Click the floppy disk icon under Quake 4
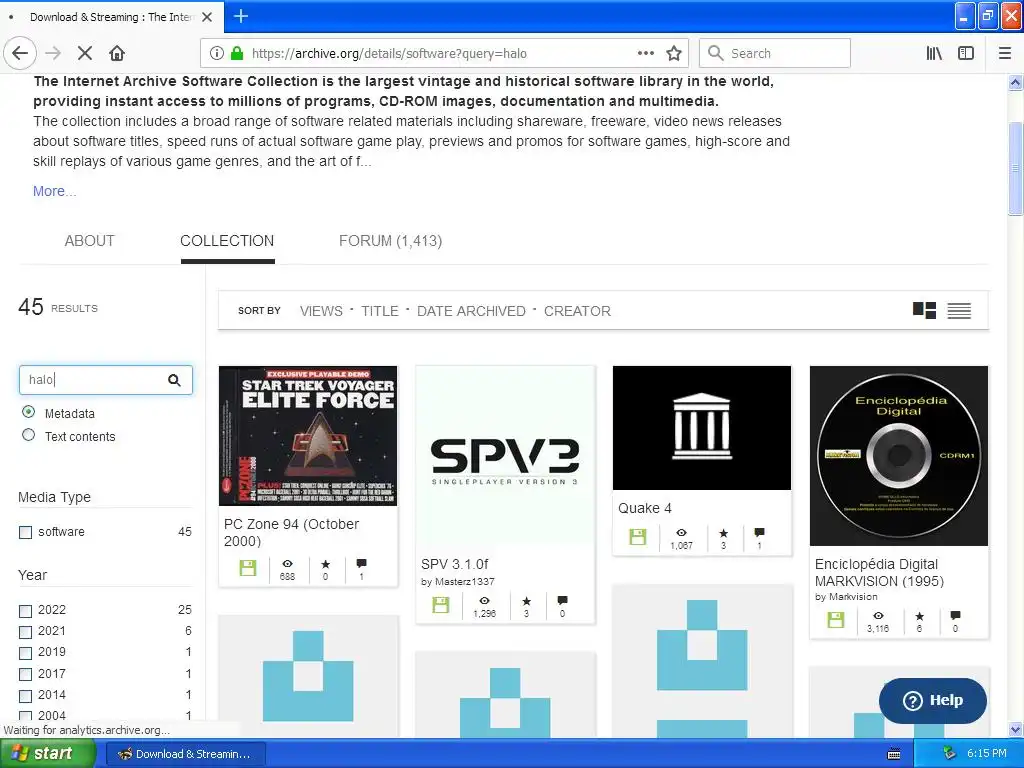 click(637, 537)
